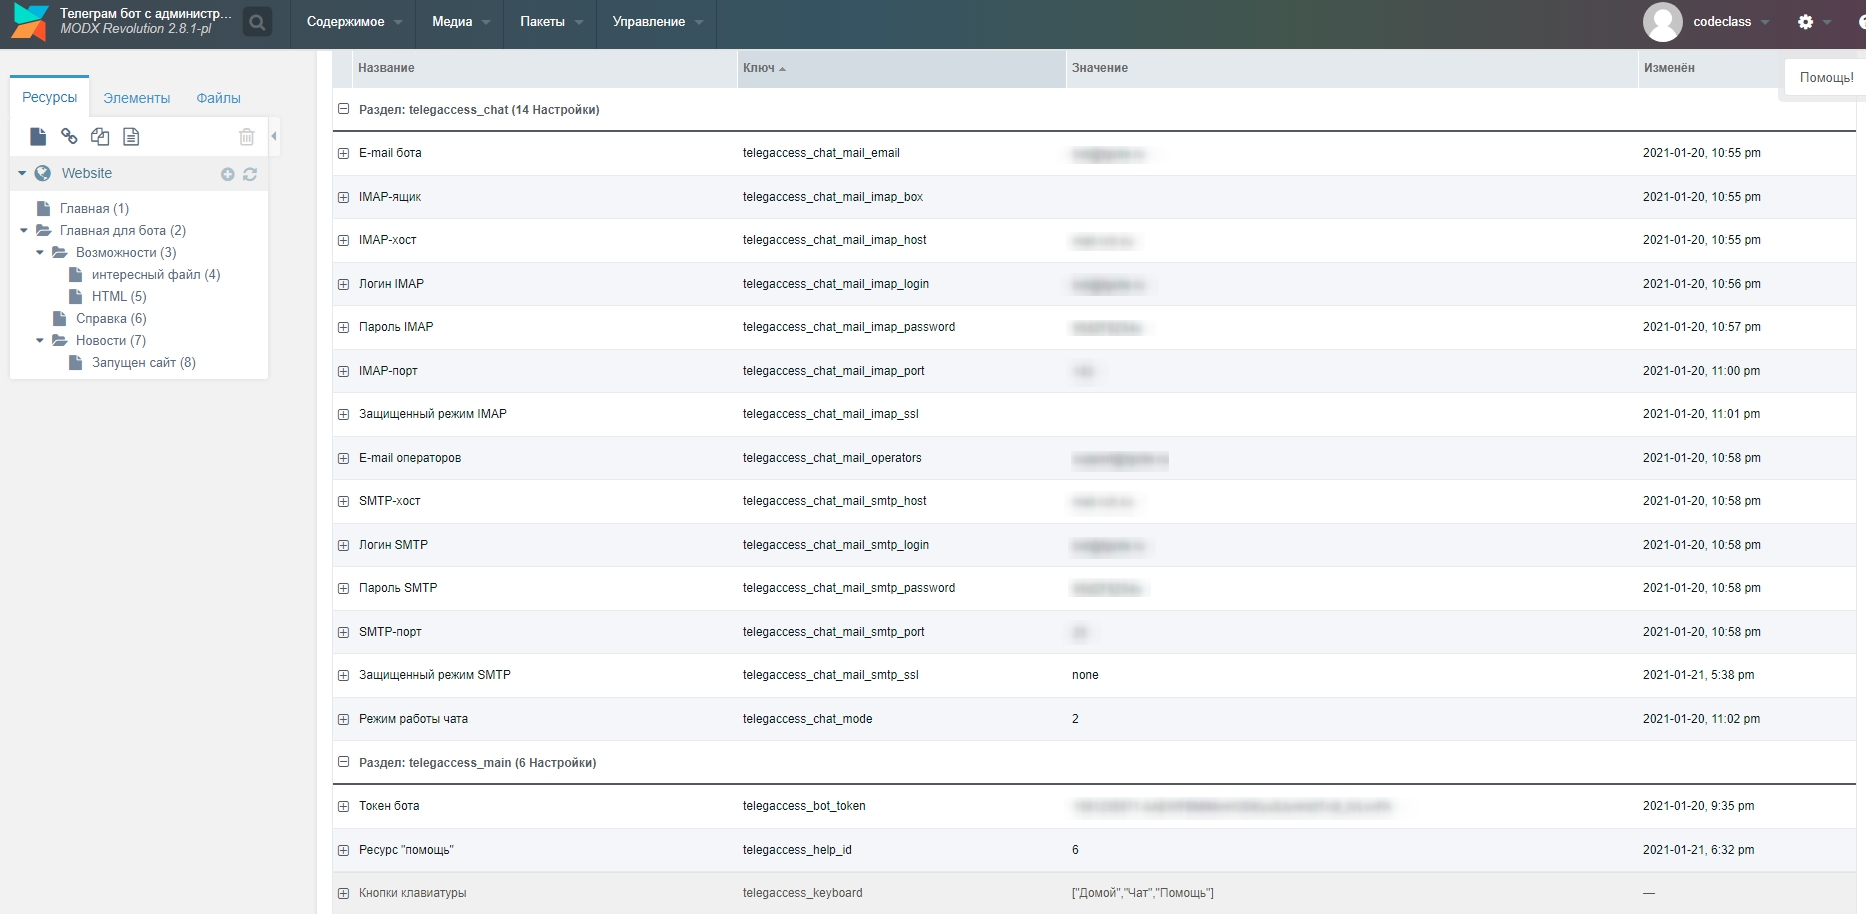Click the E-mail операторов setting name
Viewport: 1866px width, 914px height.
click(x=410, y=458)
